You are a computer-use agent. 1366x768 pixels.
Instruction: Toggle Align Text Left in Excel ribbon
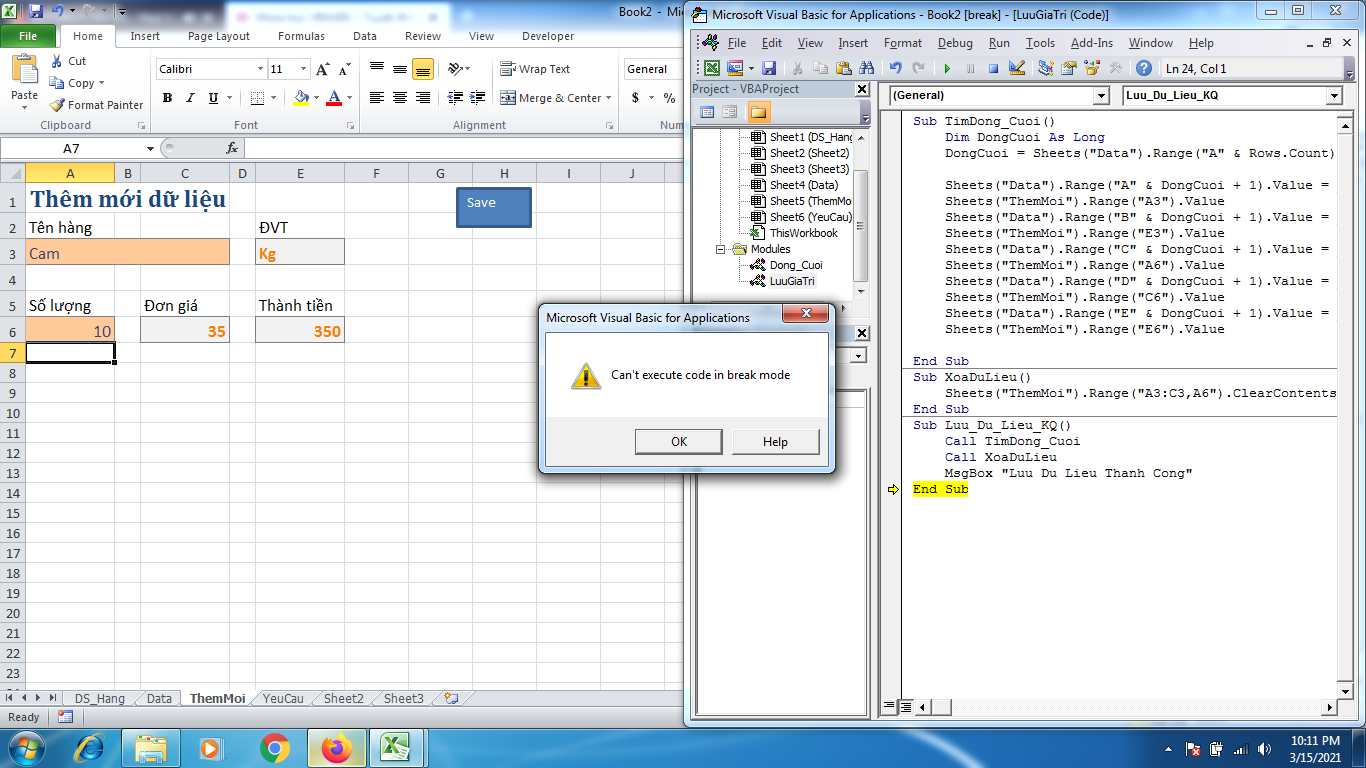[376, 98]
